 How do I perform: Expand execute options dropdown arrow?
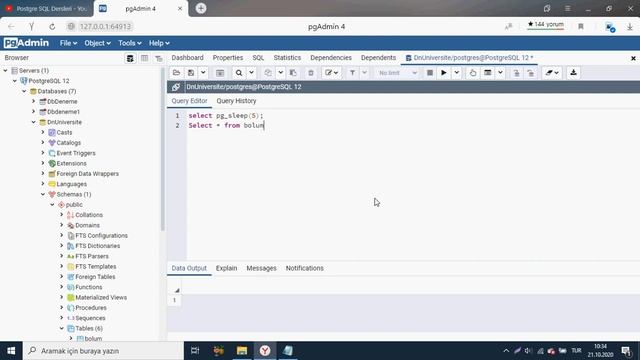(456, 73)
